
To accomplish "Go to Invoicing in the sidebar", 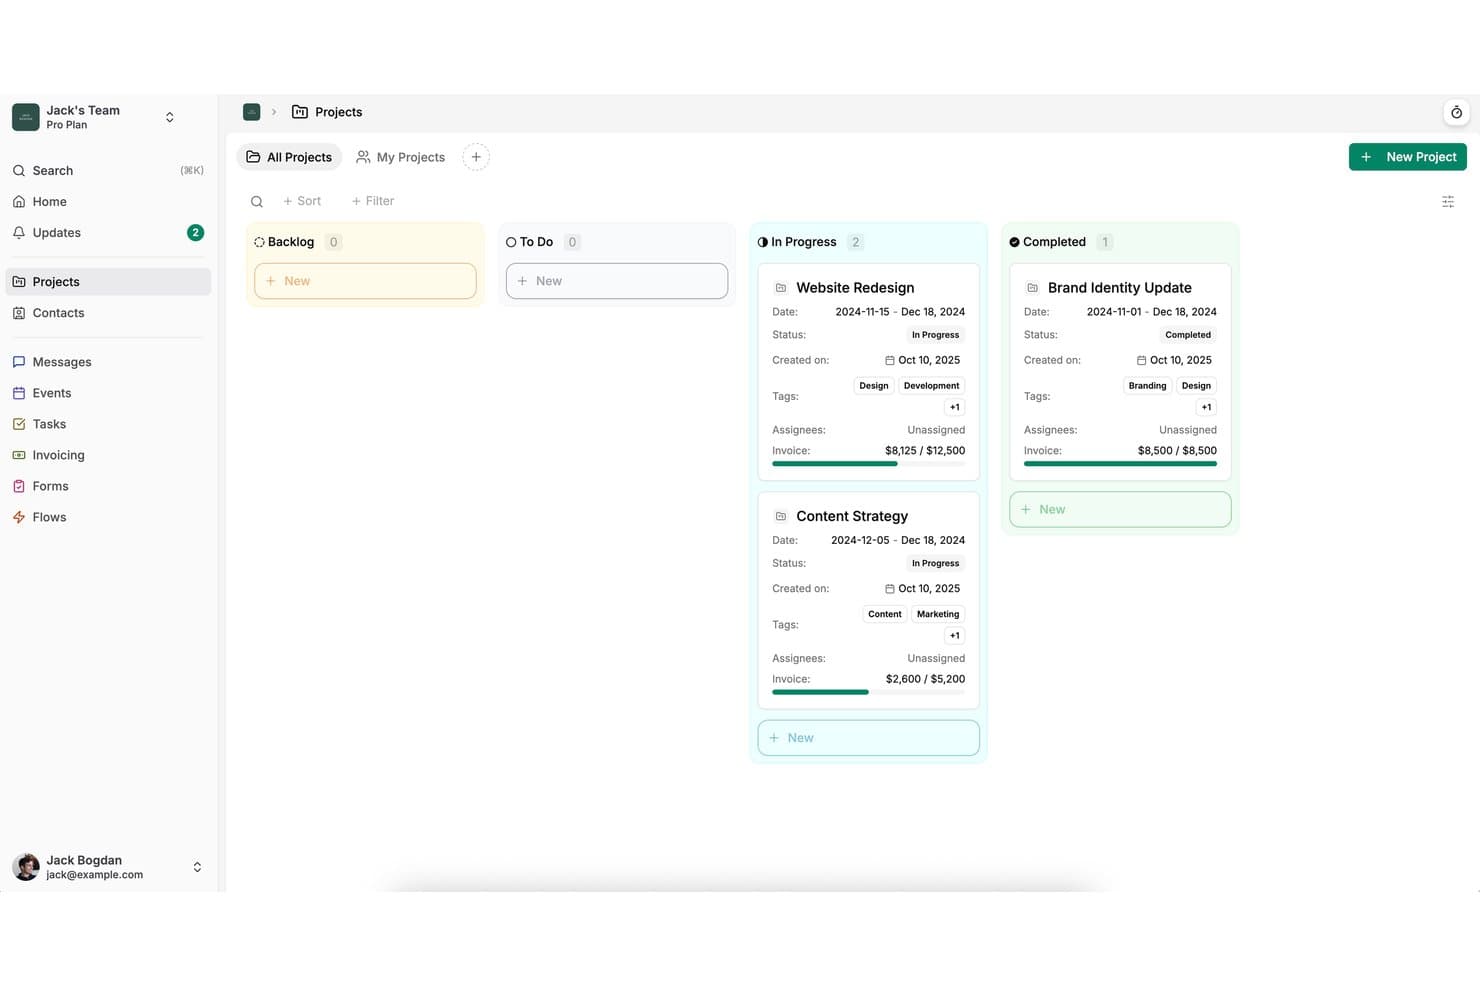I will point(108,455).
